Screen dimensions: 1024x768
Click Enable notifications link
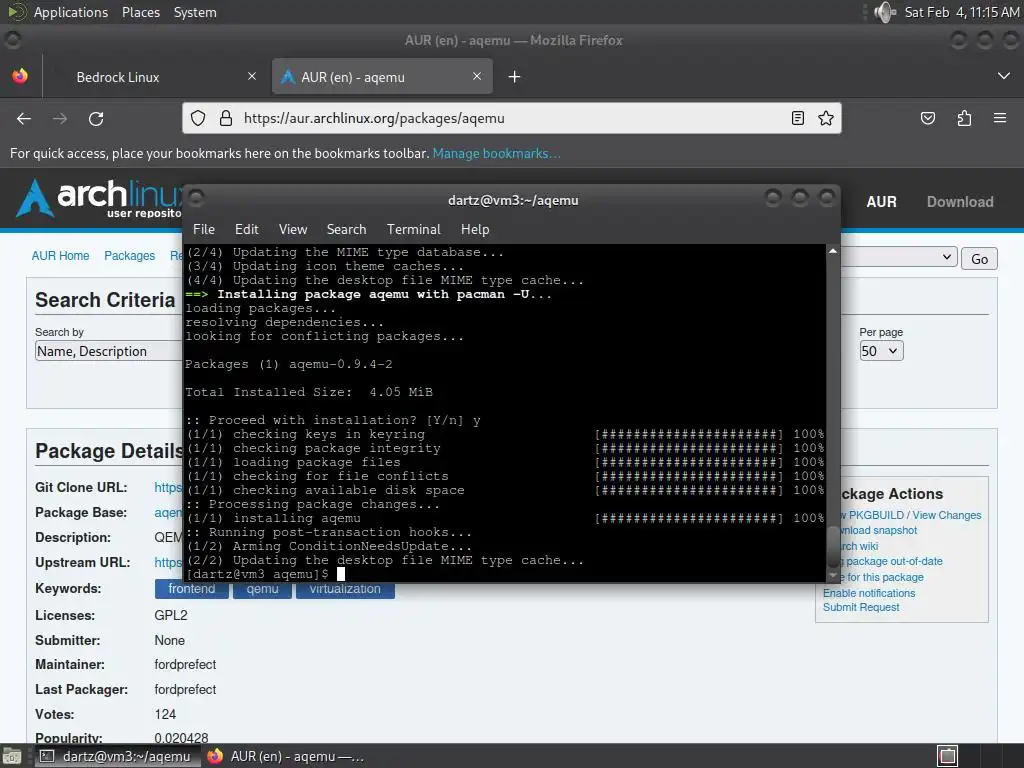pos(869,593)
